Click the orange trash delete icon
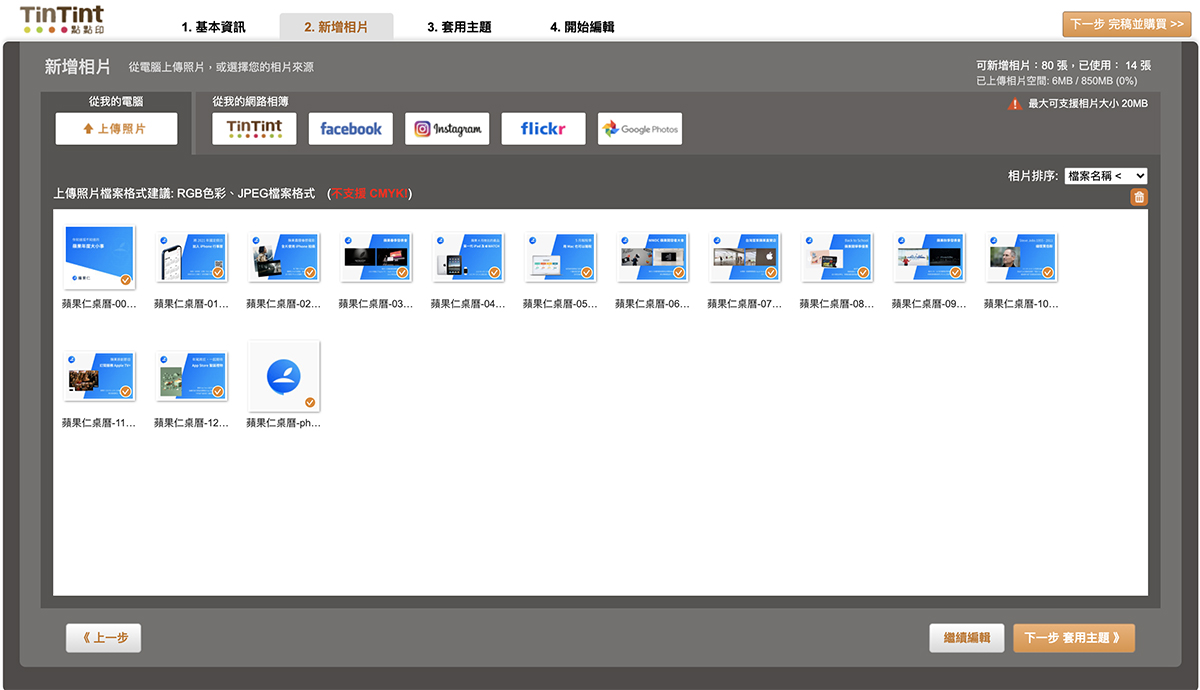1200x690 pixels. pos(1139,197)
